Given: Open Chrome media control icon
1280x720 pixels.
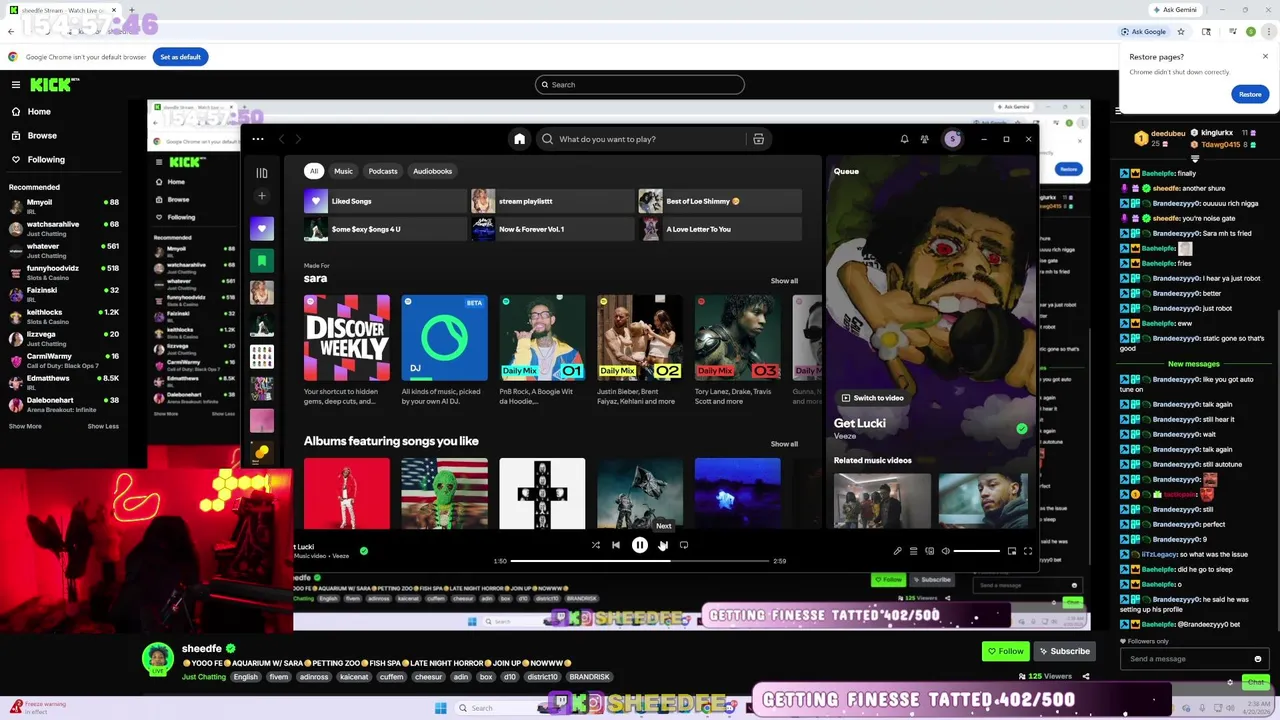Looking at the screenshot, I should point(1232,32).
